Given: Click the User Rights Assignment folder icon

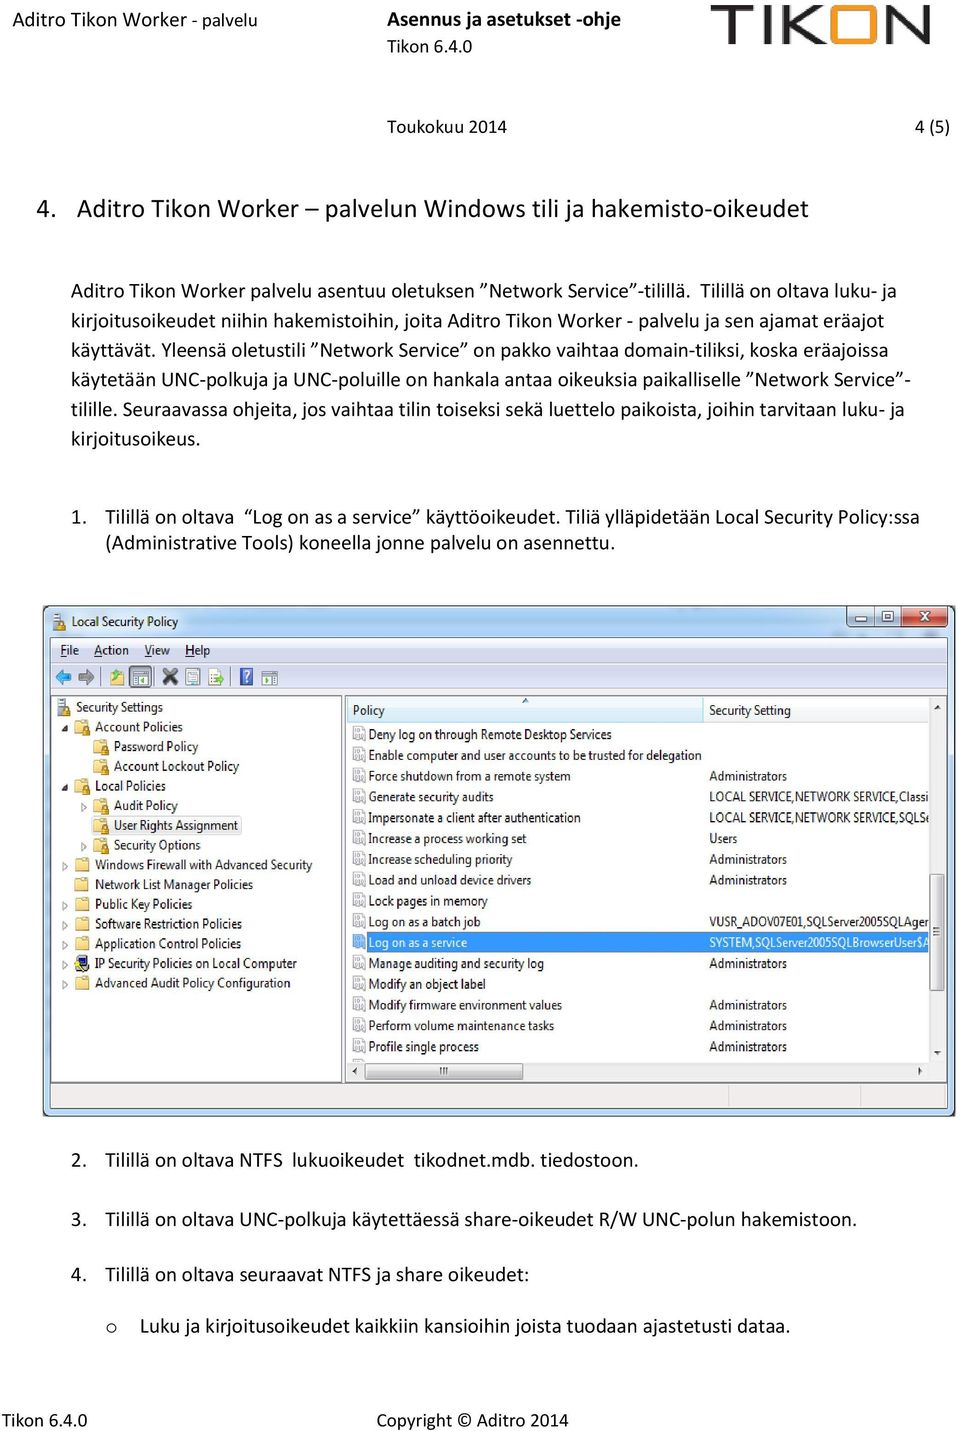Looking at the screenshot, I should [101, 826].
